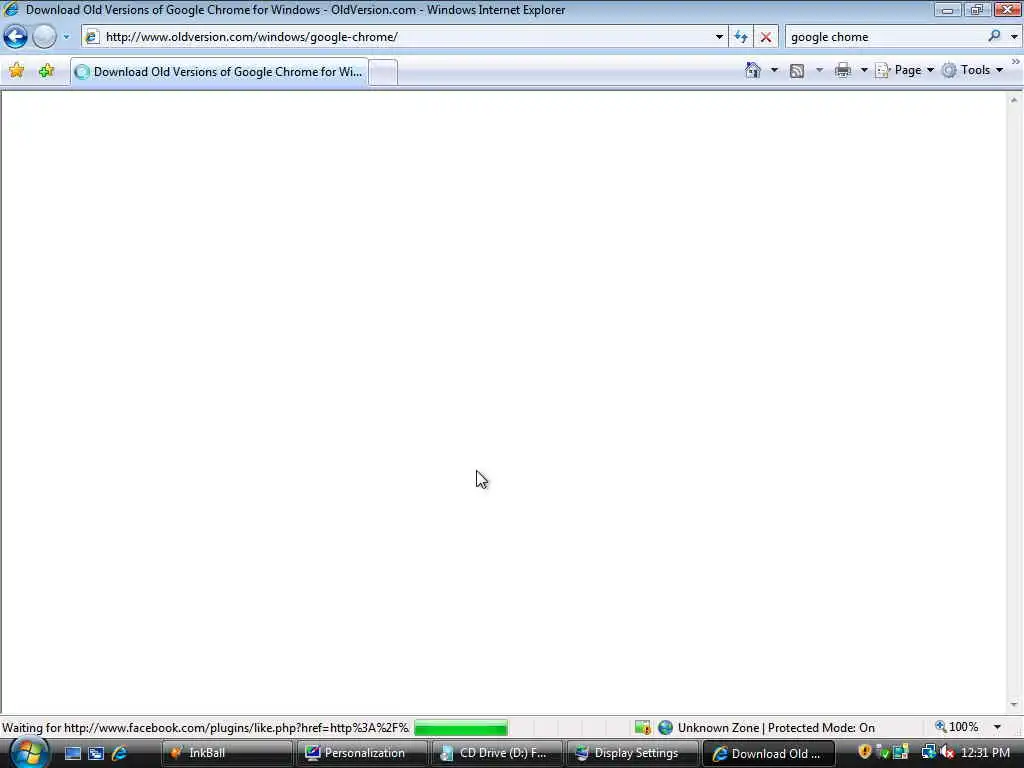This screenshot has width=1024, height=768.
Task: Open a new blank tab
Action: pyautogui.click(x=384, y=72)
